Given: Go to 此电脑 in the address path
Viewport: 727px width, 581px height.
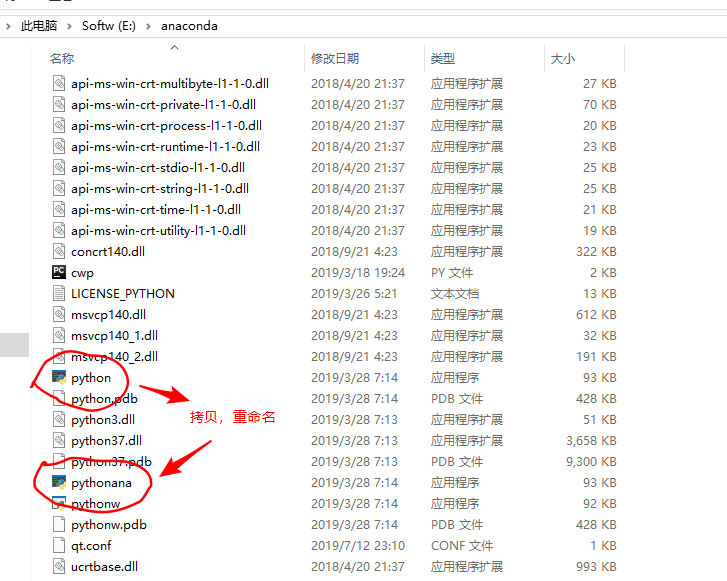Looking at the screenshot, I should [x=38, y=26].
